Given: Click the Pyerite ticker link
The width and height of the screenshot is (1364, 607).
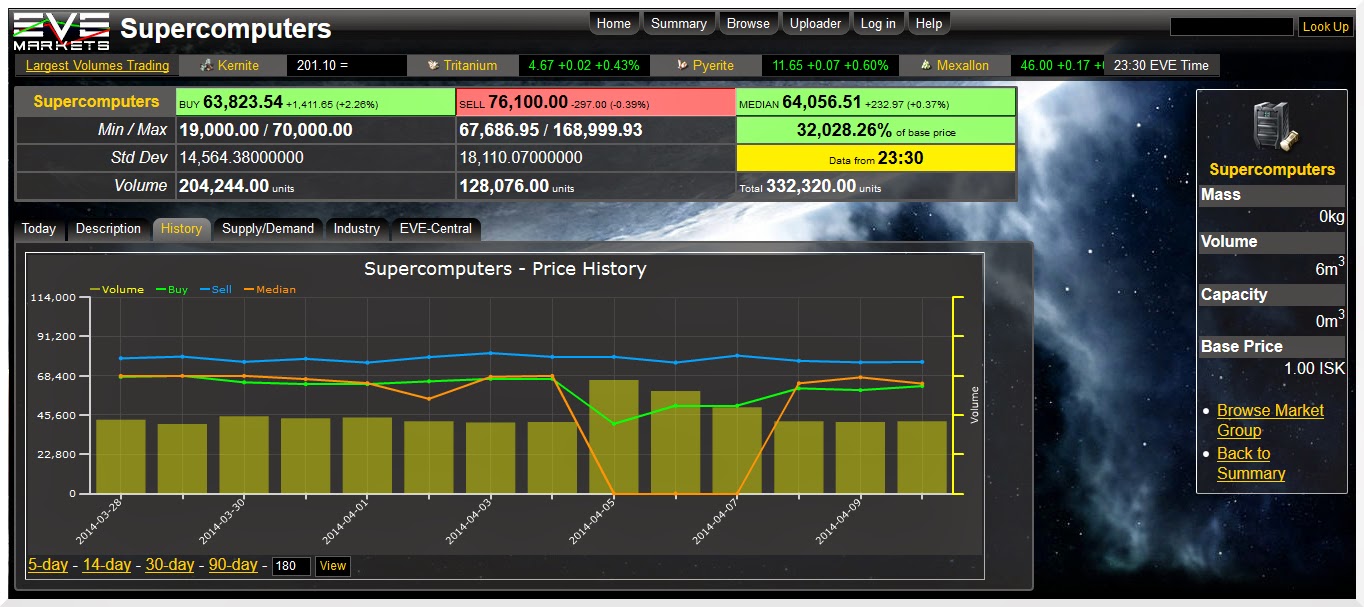Looking at the screenshot, I should point(713,65).
